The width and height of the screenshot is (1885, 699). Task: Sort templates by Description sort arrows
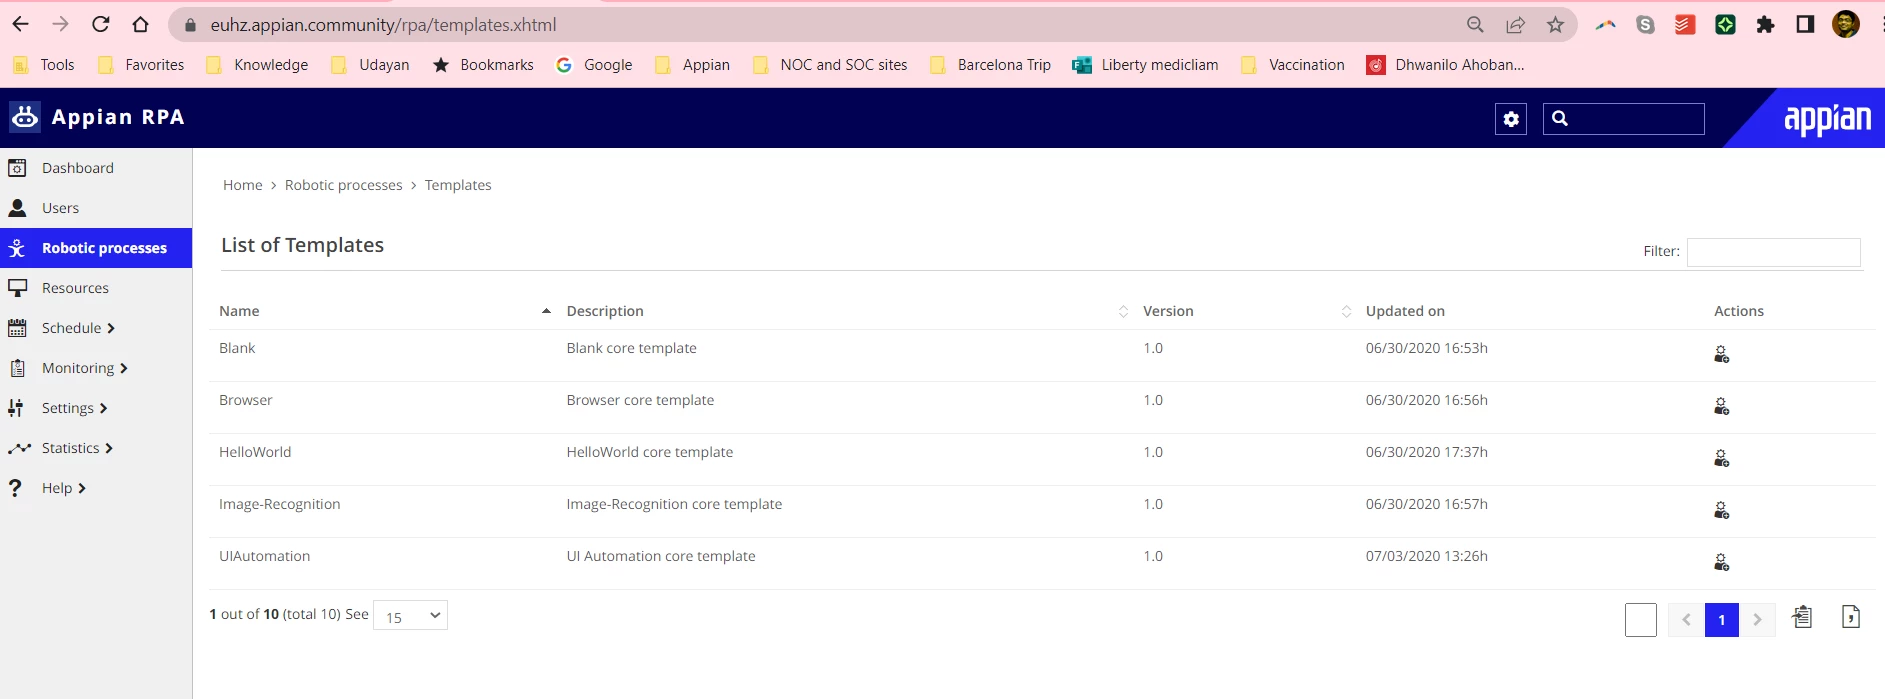click(x=1123, y=311)
